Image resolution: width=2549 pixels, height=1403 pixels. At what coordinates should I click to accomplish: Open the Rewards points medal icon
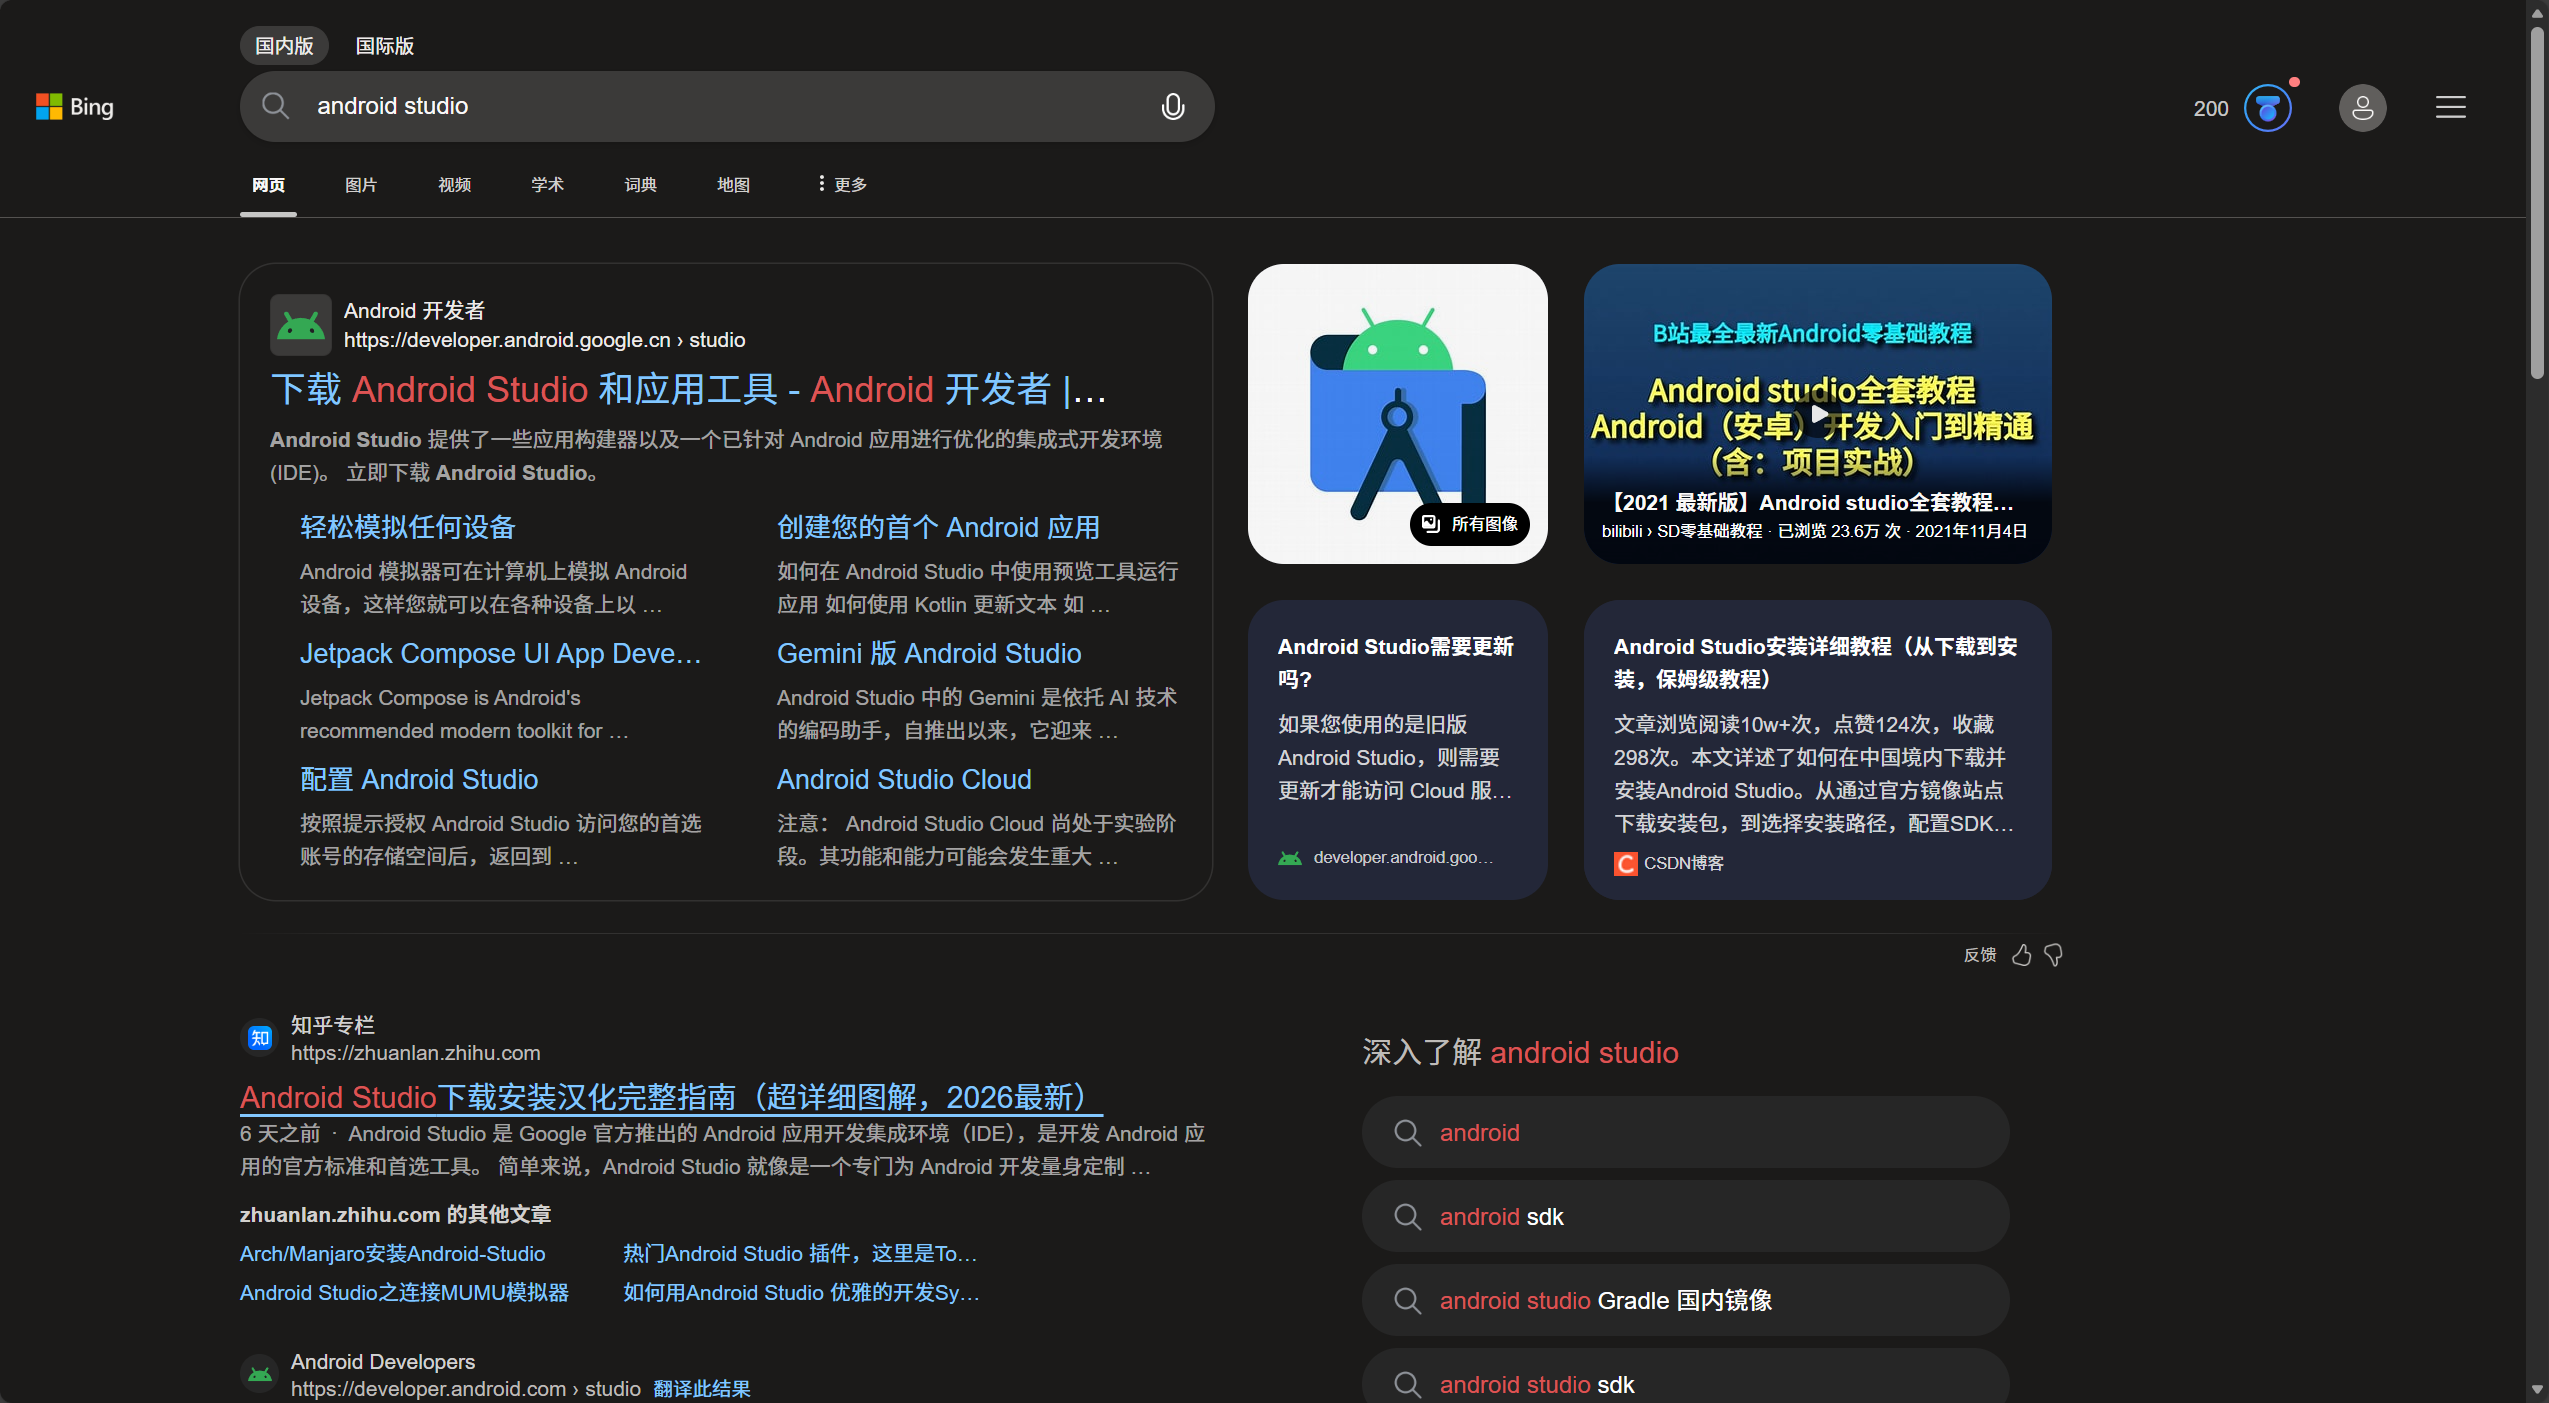[2267, 108]
